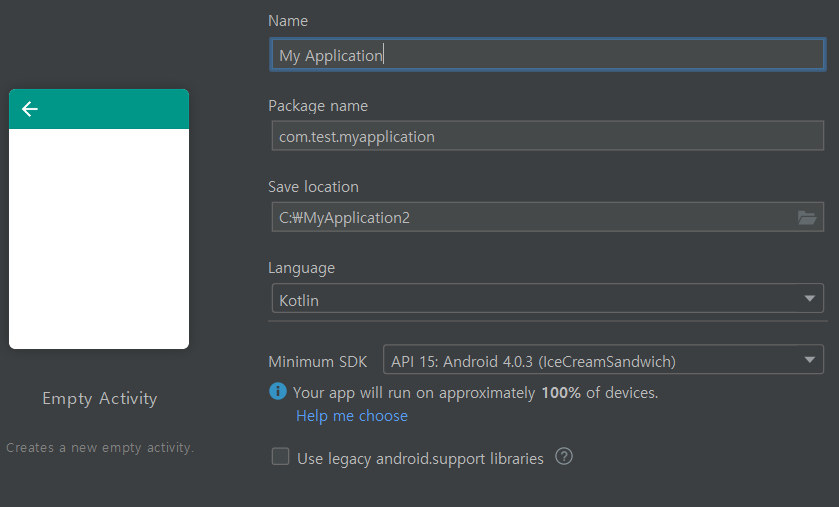Focus the Name field containing My Application

tap(547, 54)
